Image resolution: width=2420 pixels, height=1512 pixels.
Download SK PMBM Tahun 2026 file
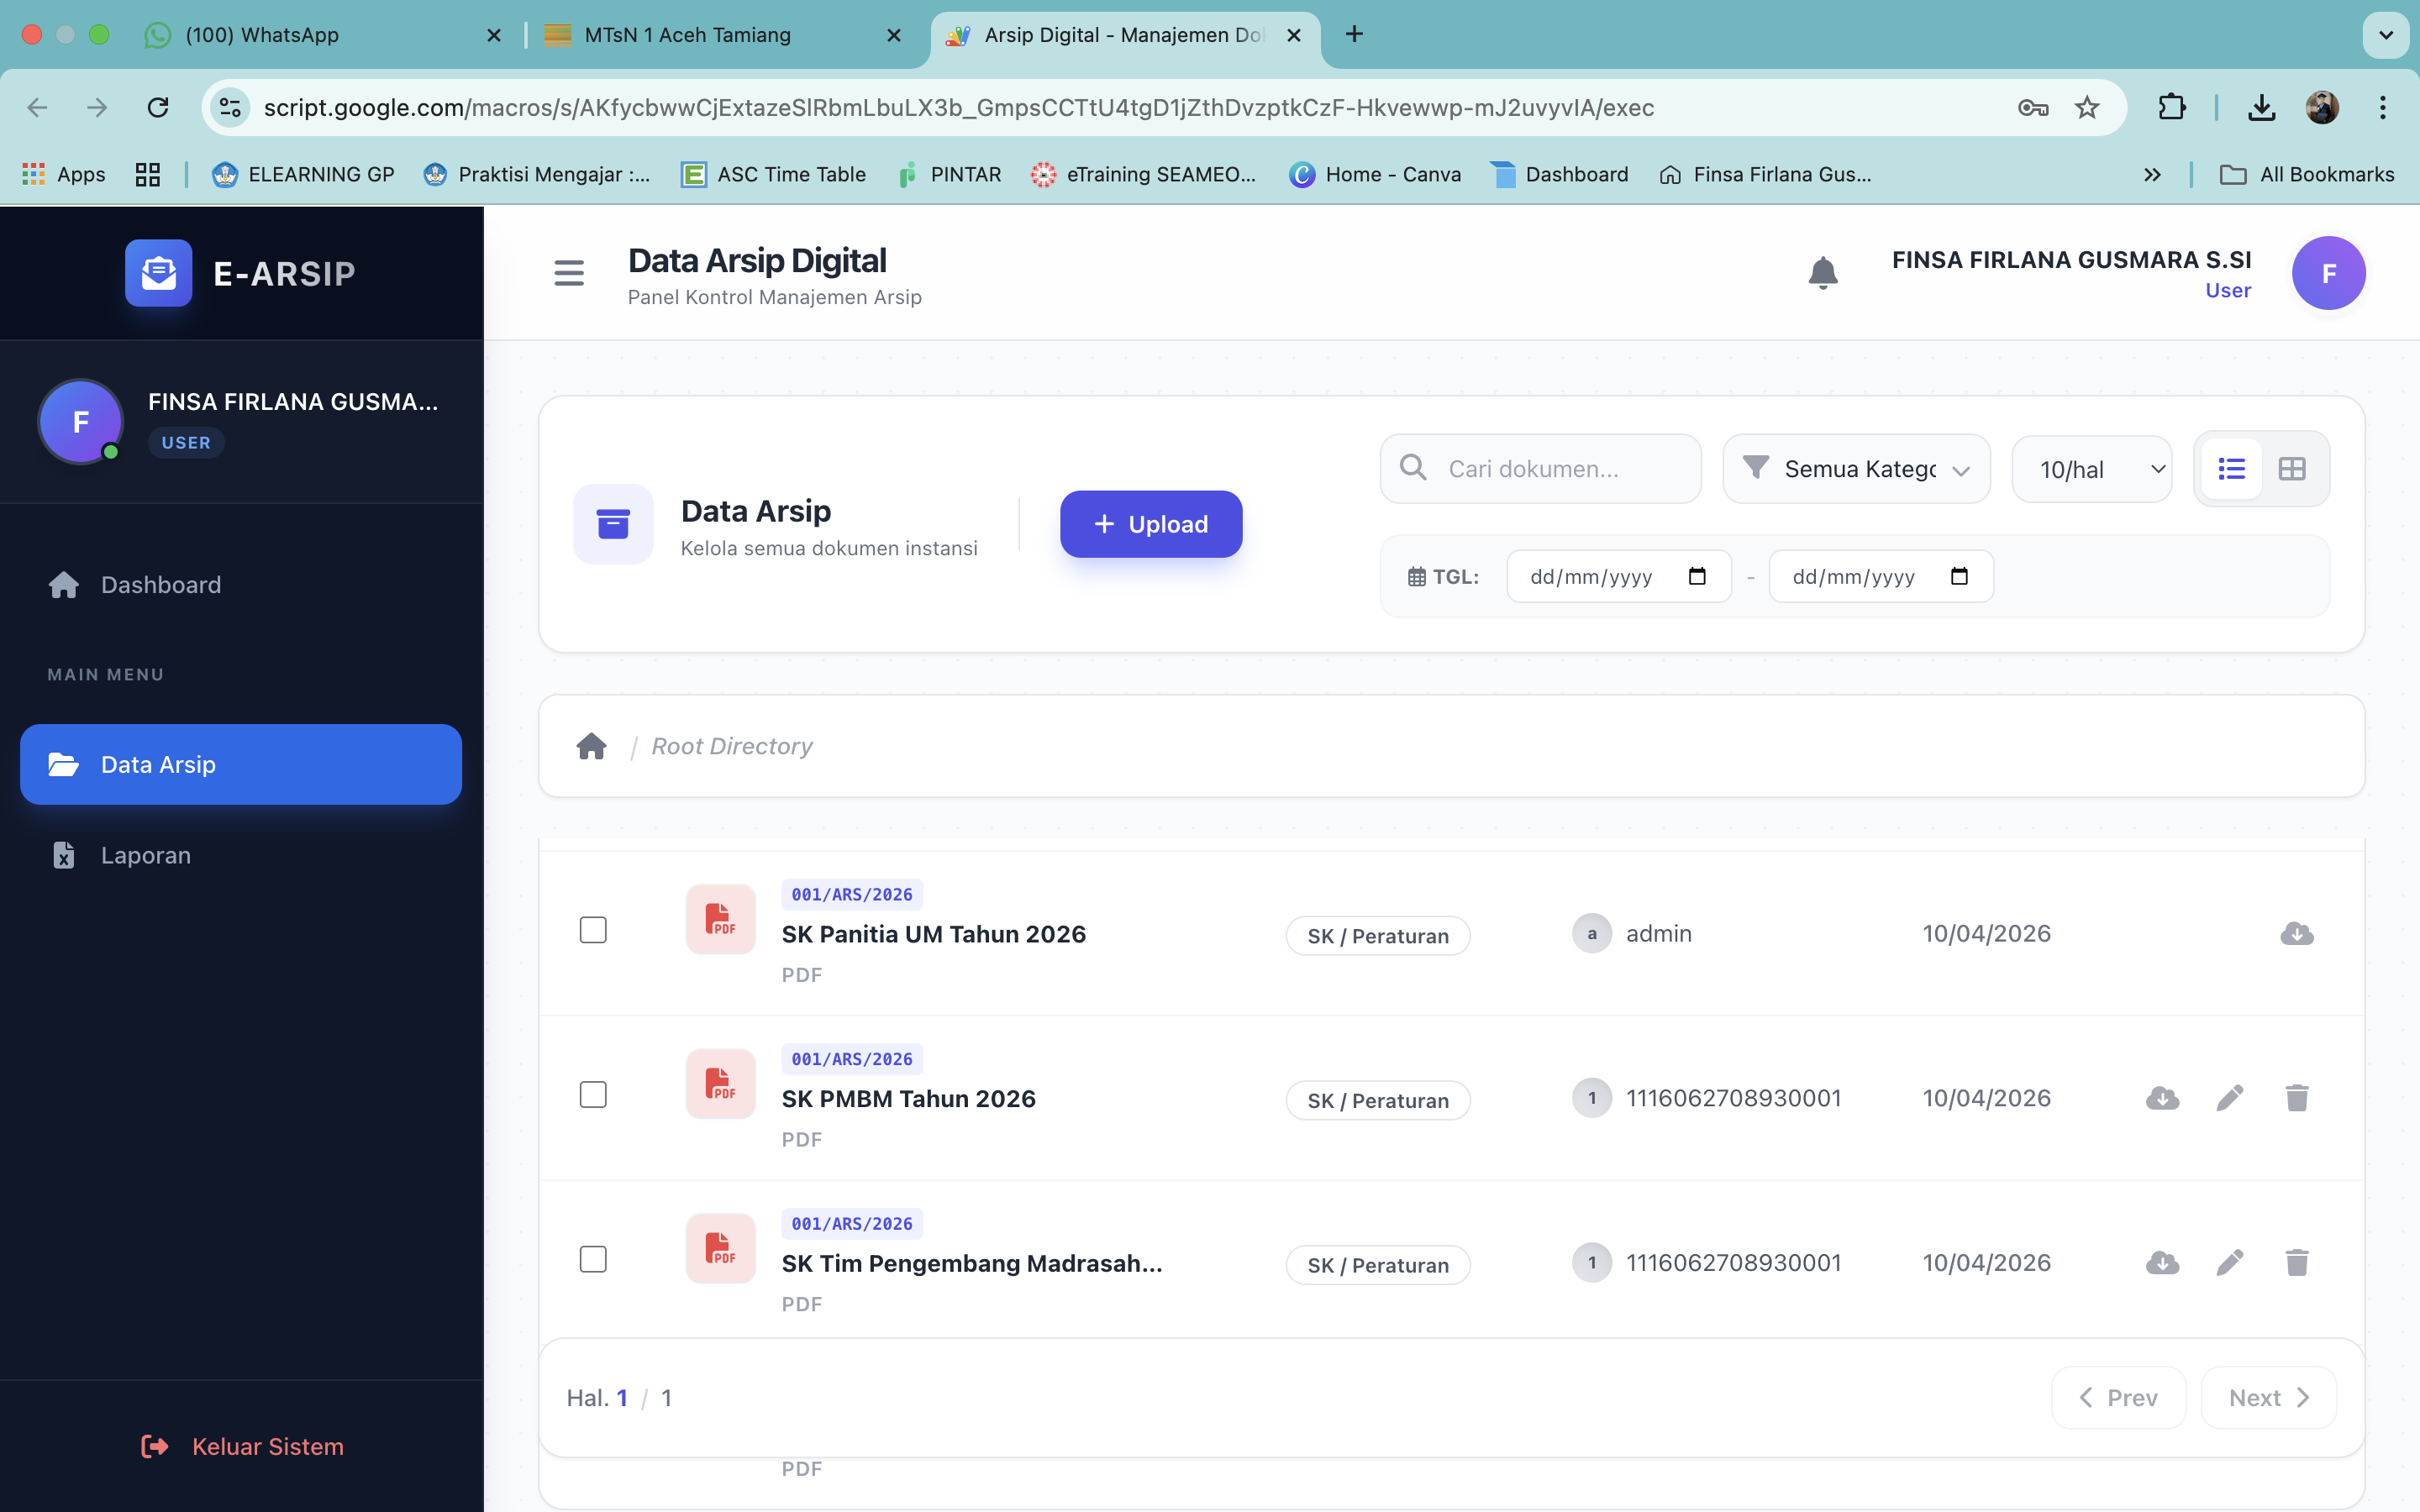click(2162, 1098)
